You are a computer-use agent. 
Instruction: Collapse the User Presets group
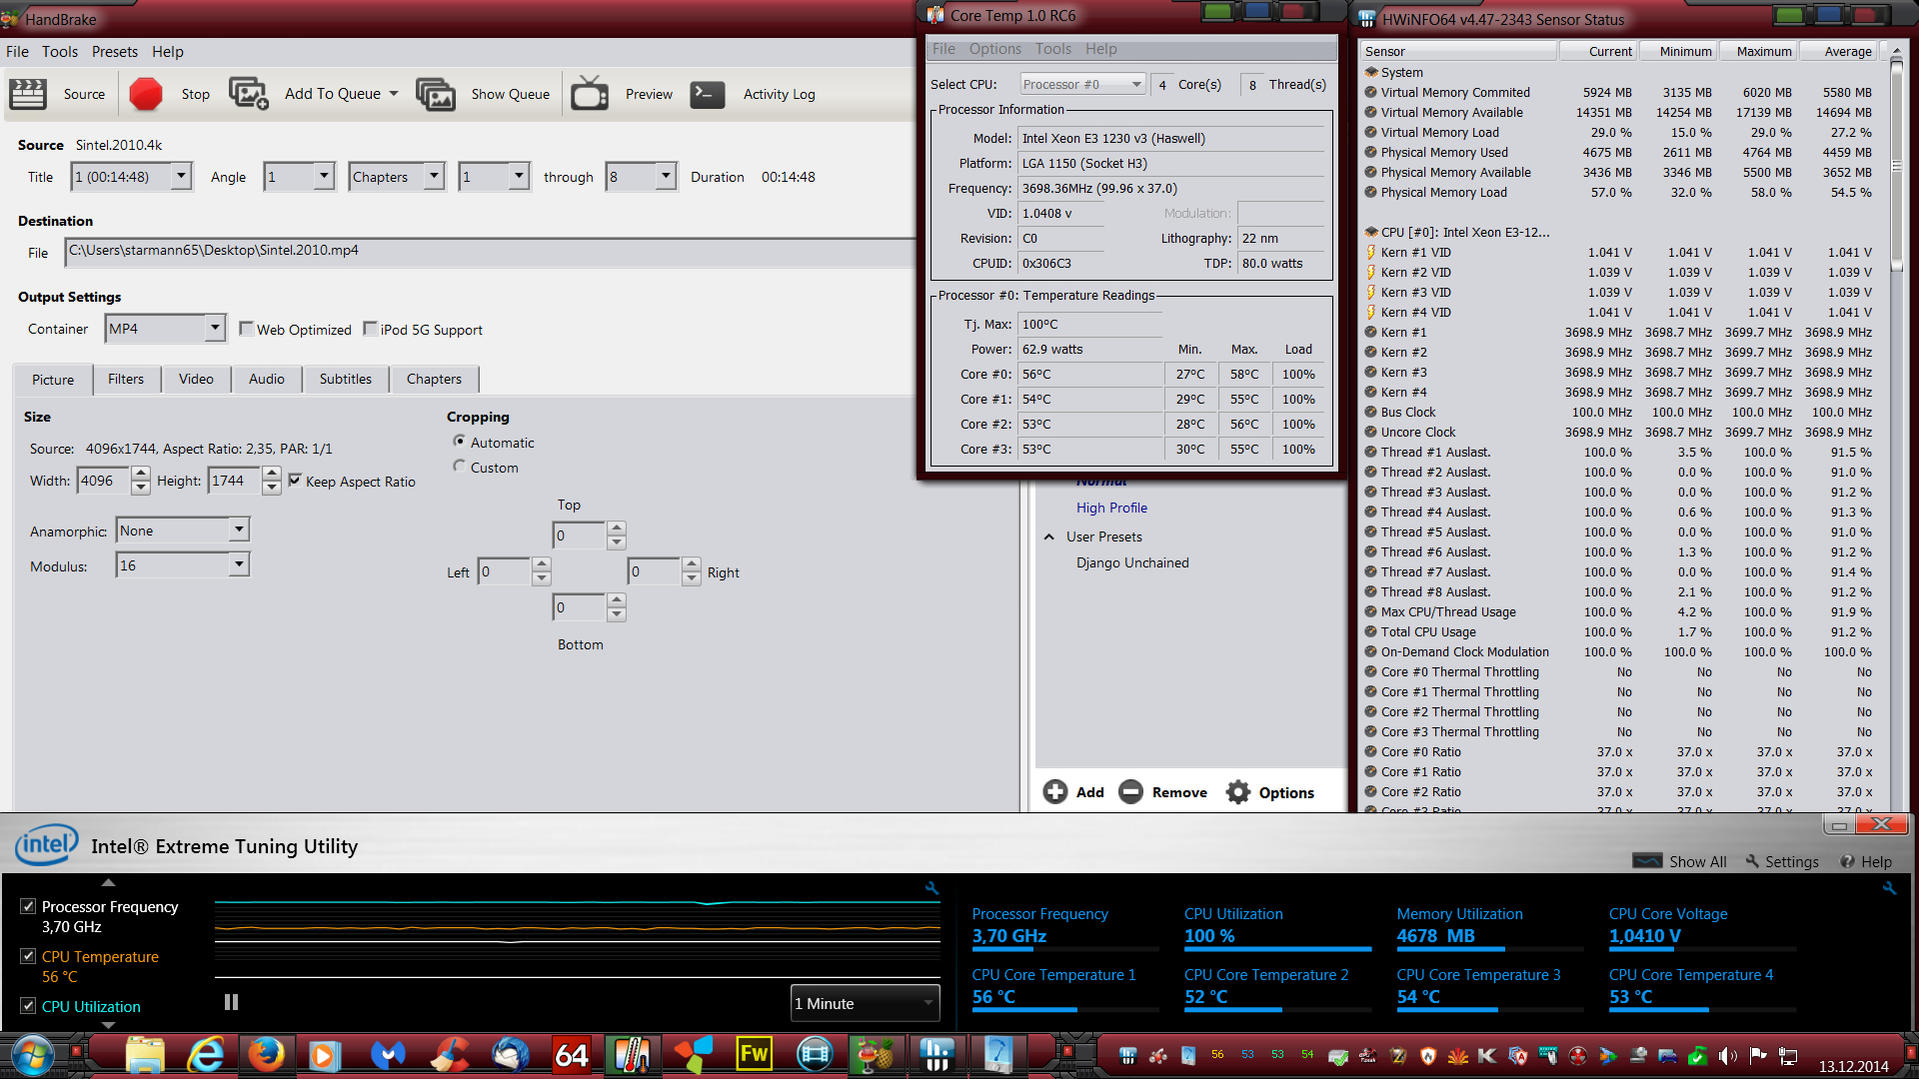[x=1049, y=537]
